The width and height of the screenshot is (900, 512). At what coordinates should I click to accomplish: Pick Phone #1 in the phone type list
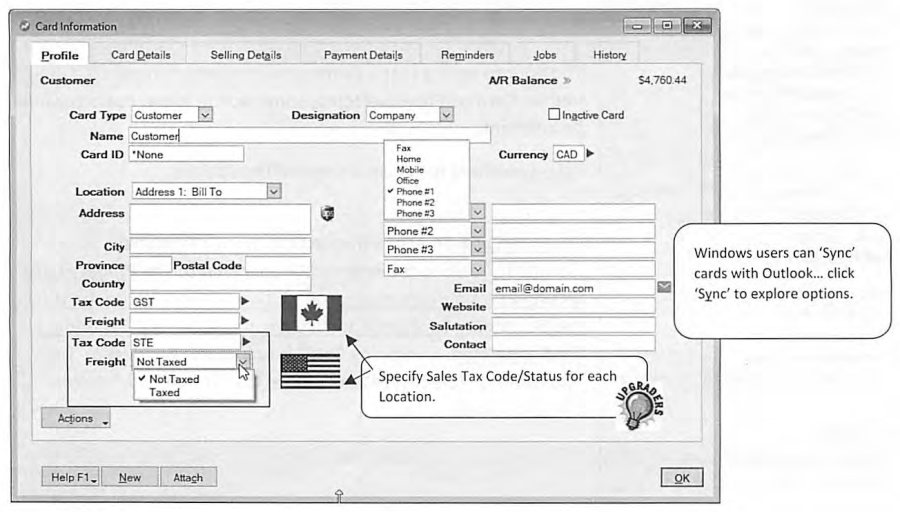click(415, 191)
